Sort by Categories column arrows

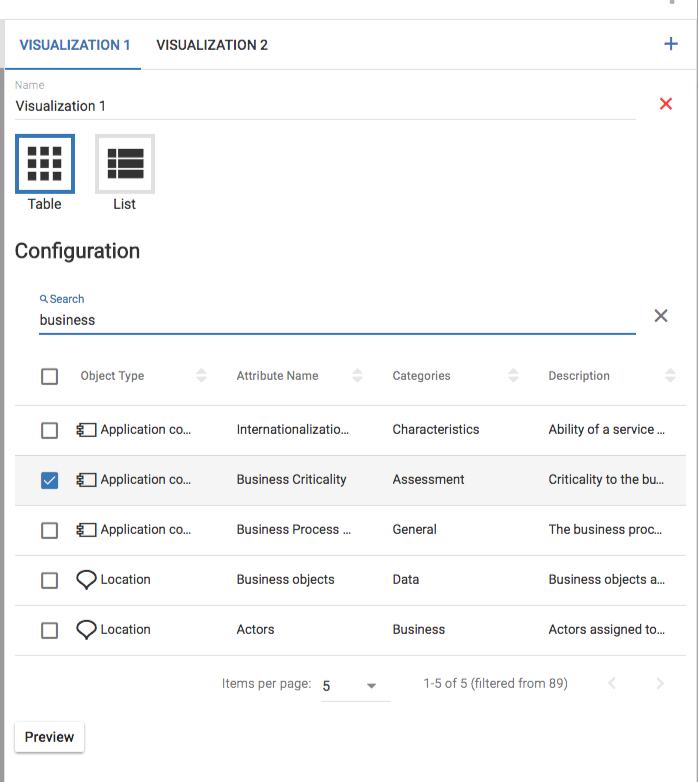513,376
